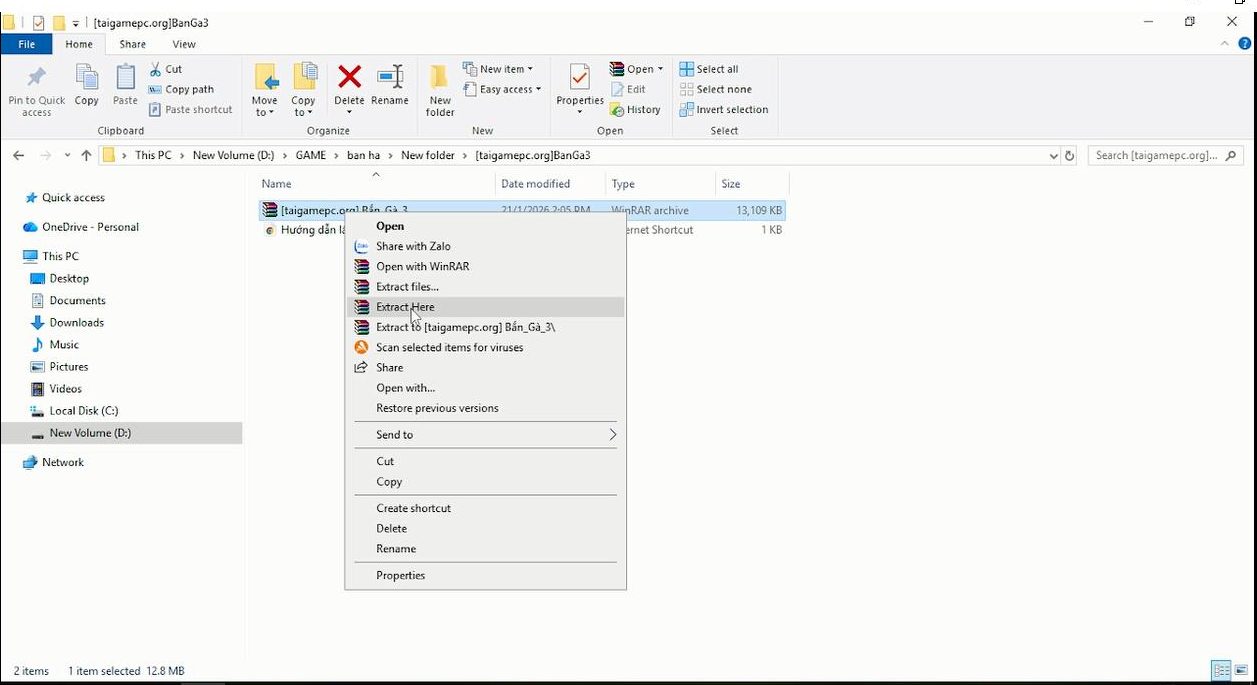Switch to large icons view toggle
1257x685 pixels.
point(1240,670)
